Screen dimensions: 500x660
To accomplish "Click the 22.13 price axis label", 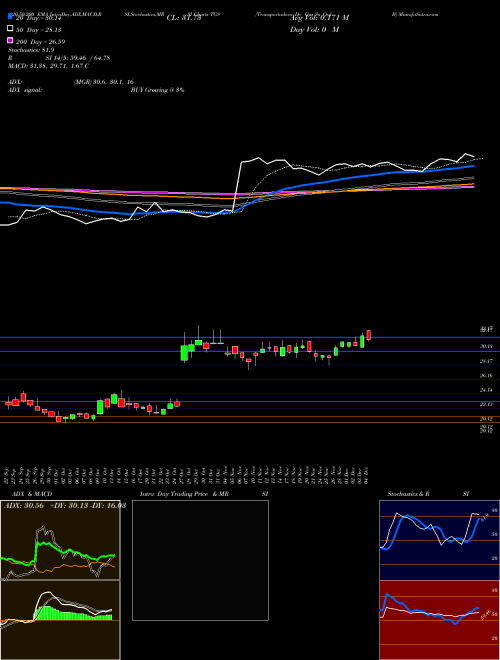I will pos(486,405).
